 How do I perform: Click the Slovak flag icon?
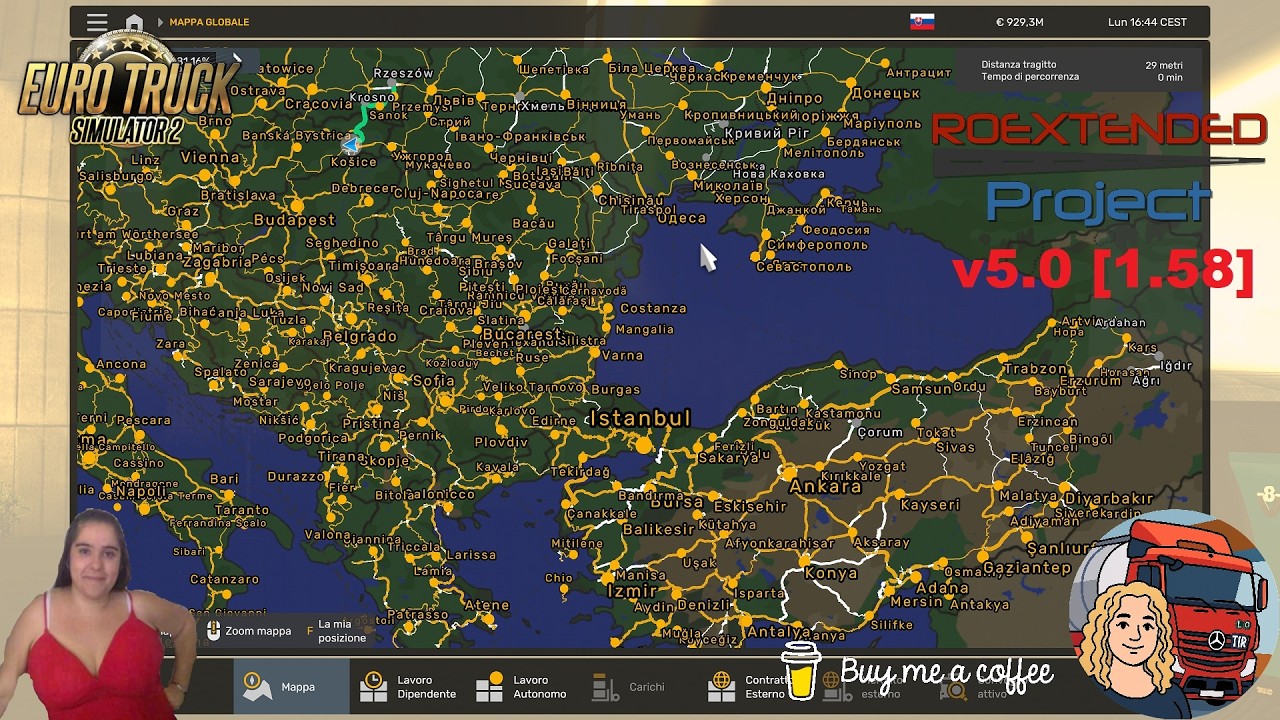pos(922,22)
